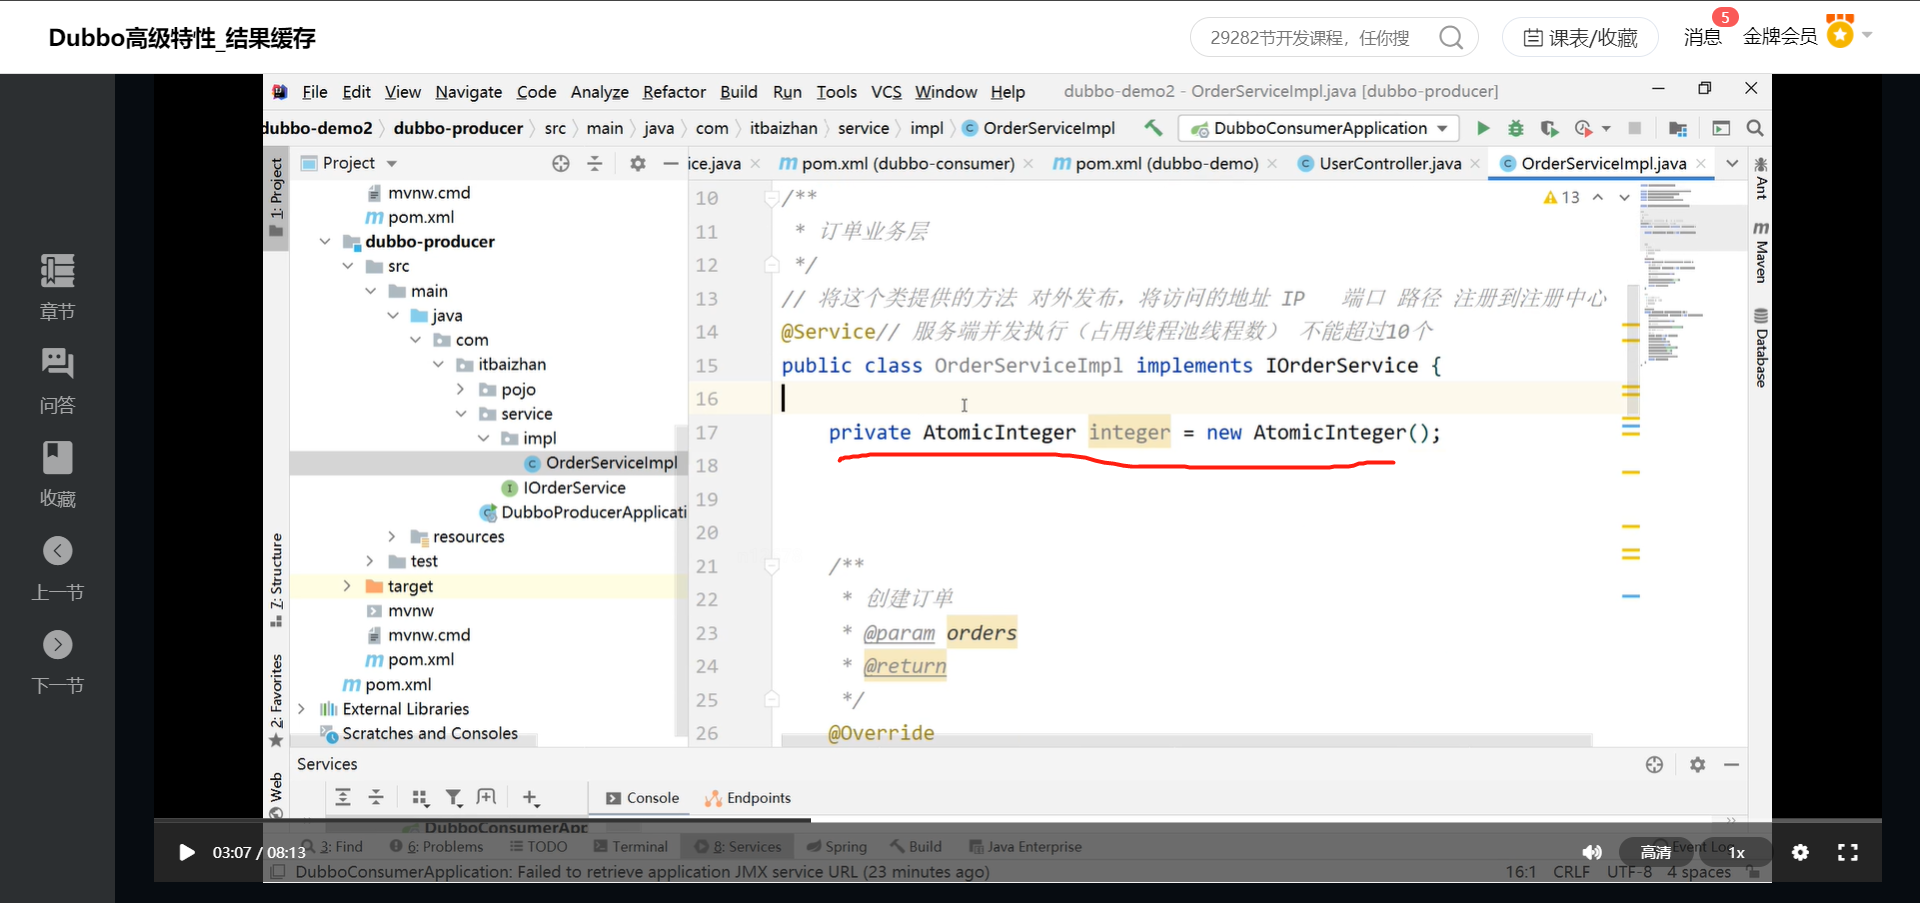The width and height of the screenshot is (1920, 903).
Task: Toggle the 1: Project side tool window
Action: [277, 197]
